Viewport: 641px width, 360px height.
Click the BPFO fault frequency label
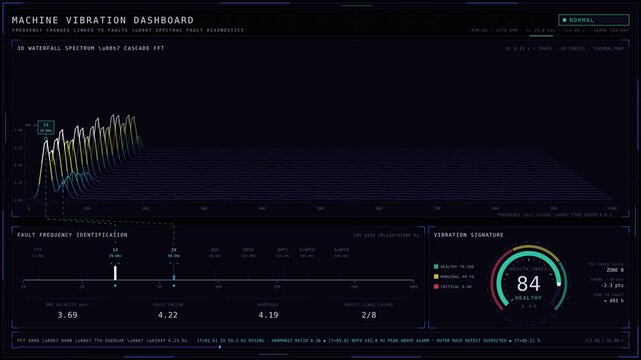pyautogui.click(x=248, y=250)
